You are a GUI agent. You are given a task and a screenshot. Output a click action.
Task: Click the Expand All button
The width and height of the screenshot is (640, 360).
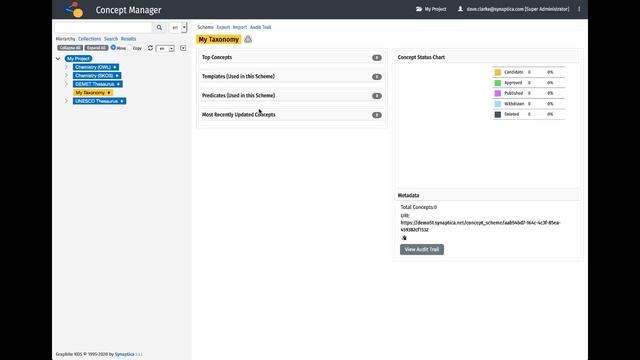click(x=96, y=48)
